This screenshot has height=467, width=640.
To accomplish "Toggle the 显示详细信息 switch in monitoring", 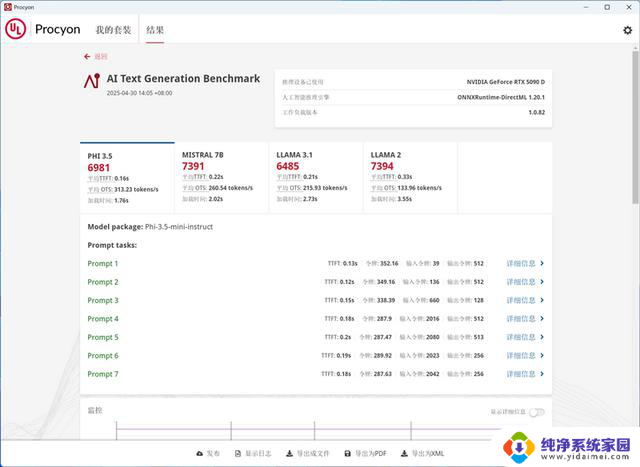I will (537, 412).
